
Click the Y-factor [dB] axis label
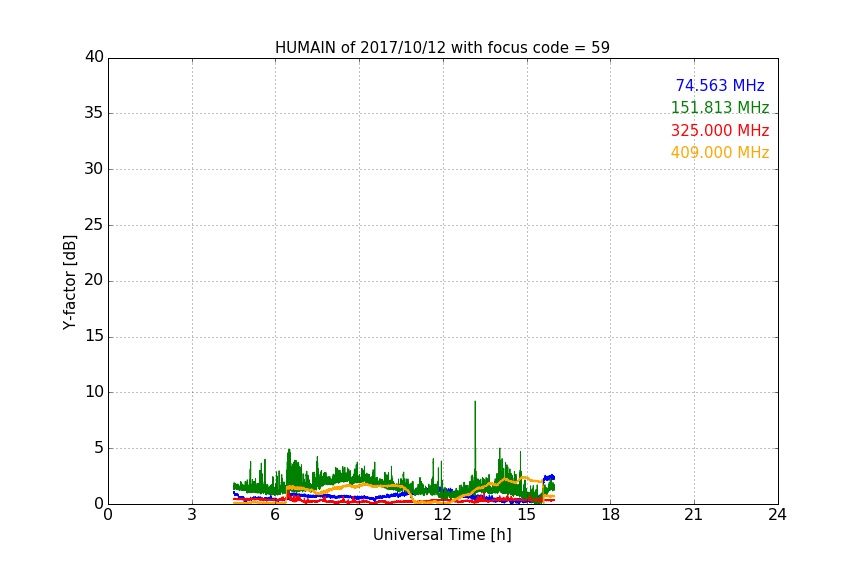69,282
